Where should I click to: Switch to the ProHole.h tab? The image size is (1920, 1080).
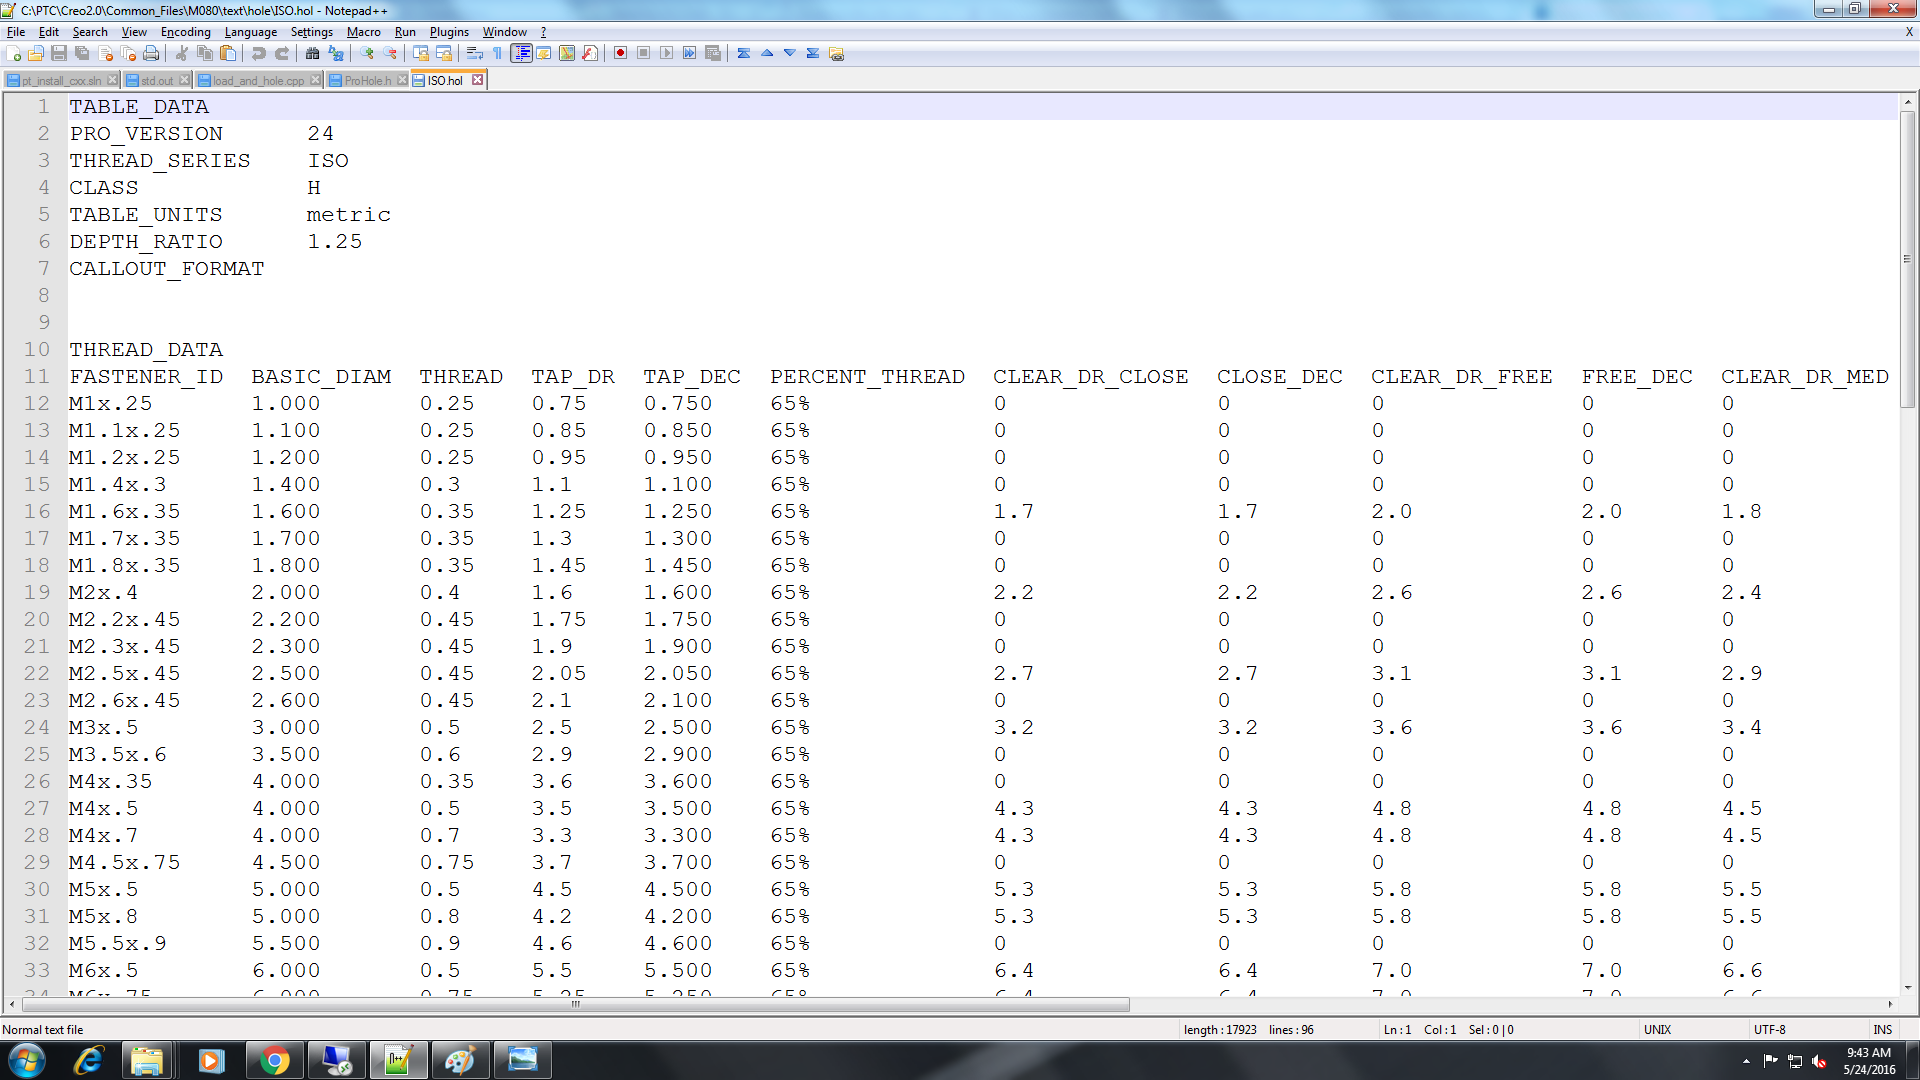[367, 80]
